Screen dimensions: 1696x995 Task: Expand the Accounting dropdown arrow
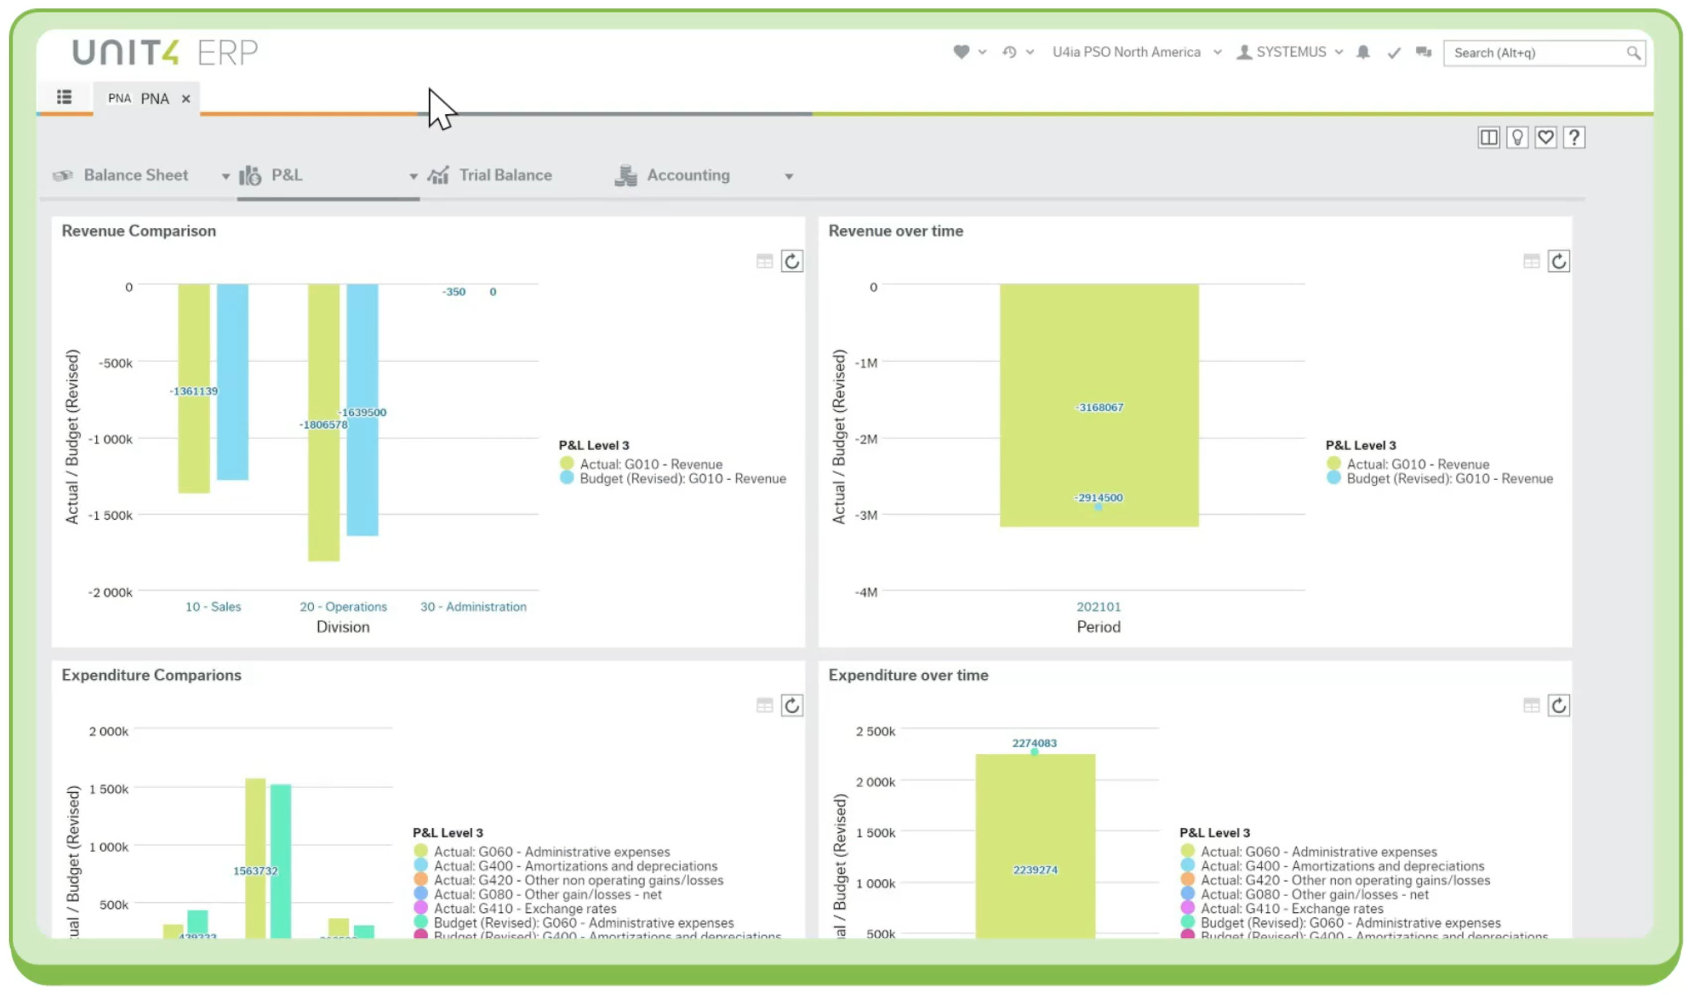[789, 177]
